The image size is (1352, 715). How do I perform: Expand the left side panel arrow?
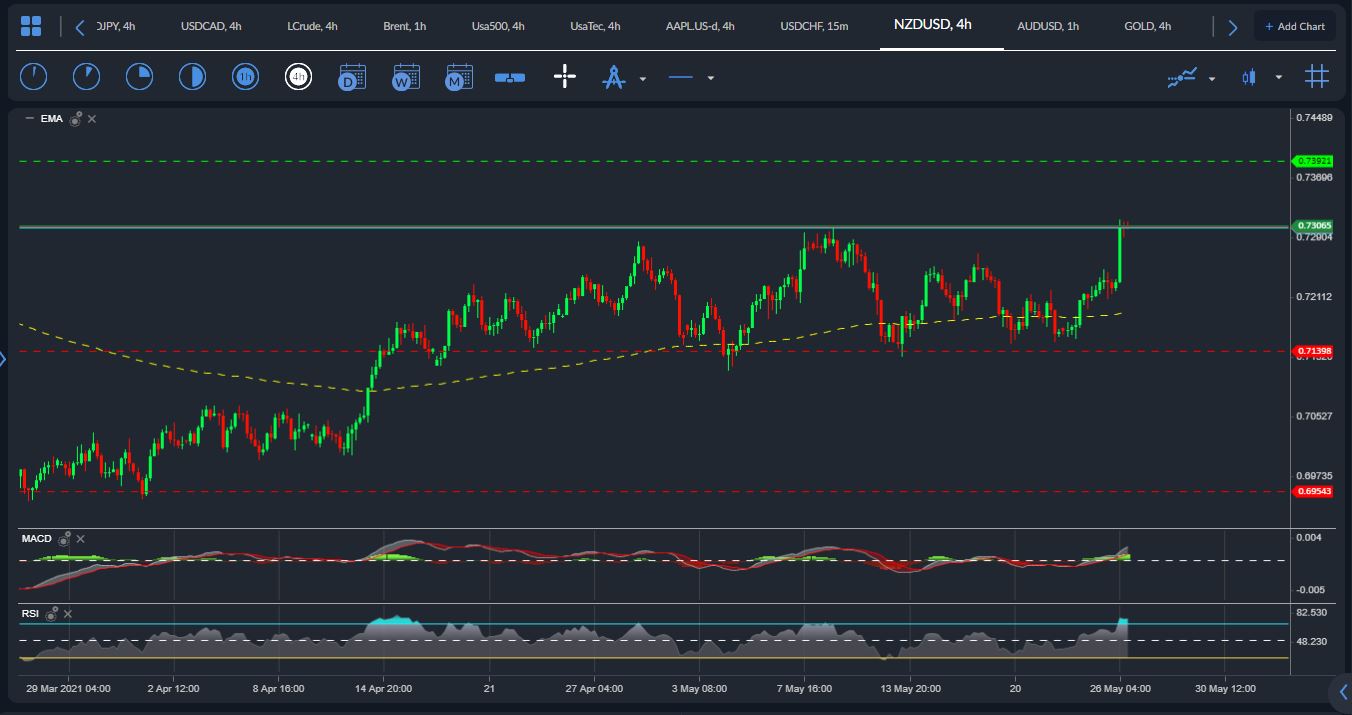(x=3, y=358)
